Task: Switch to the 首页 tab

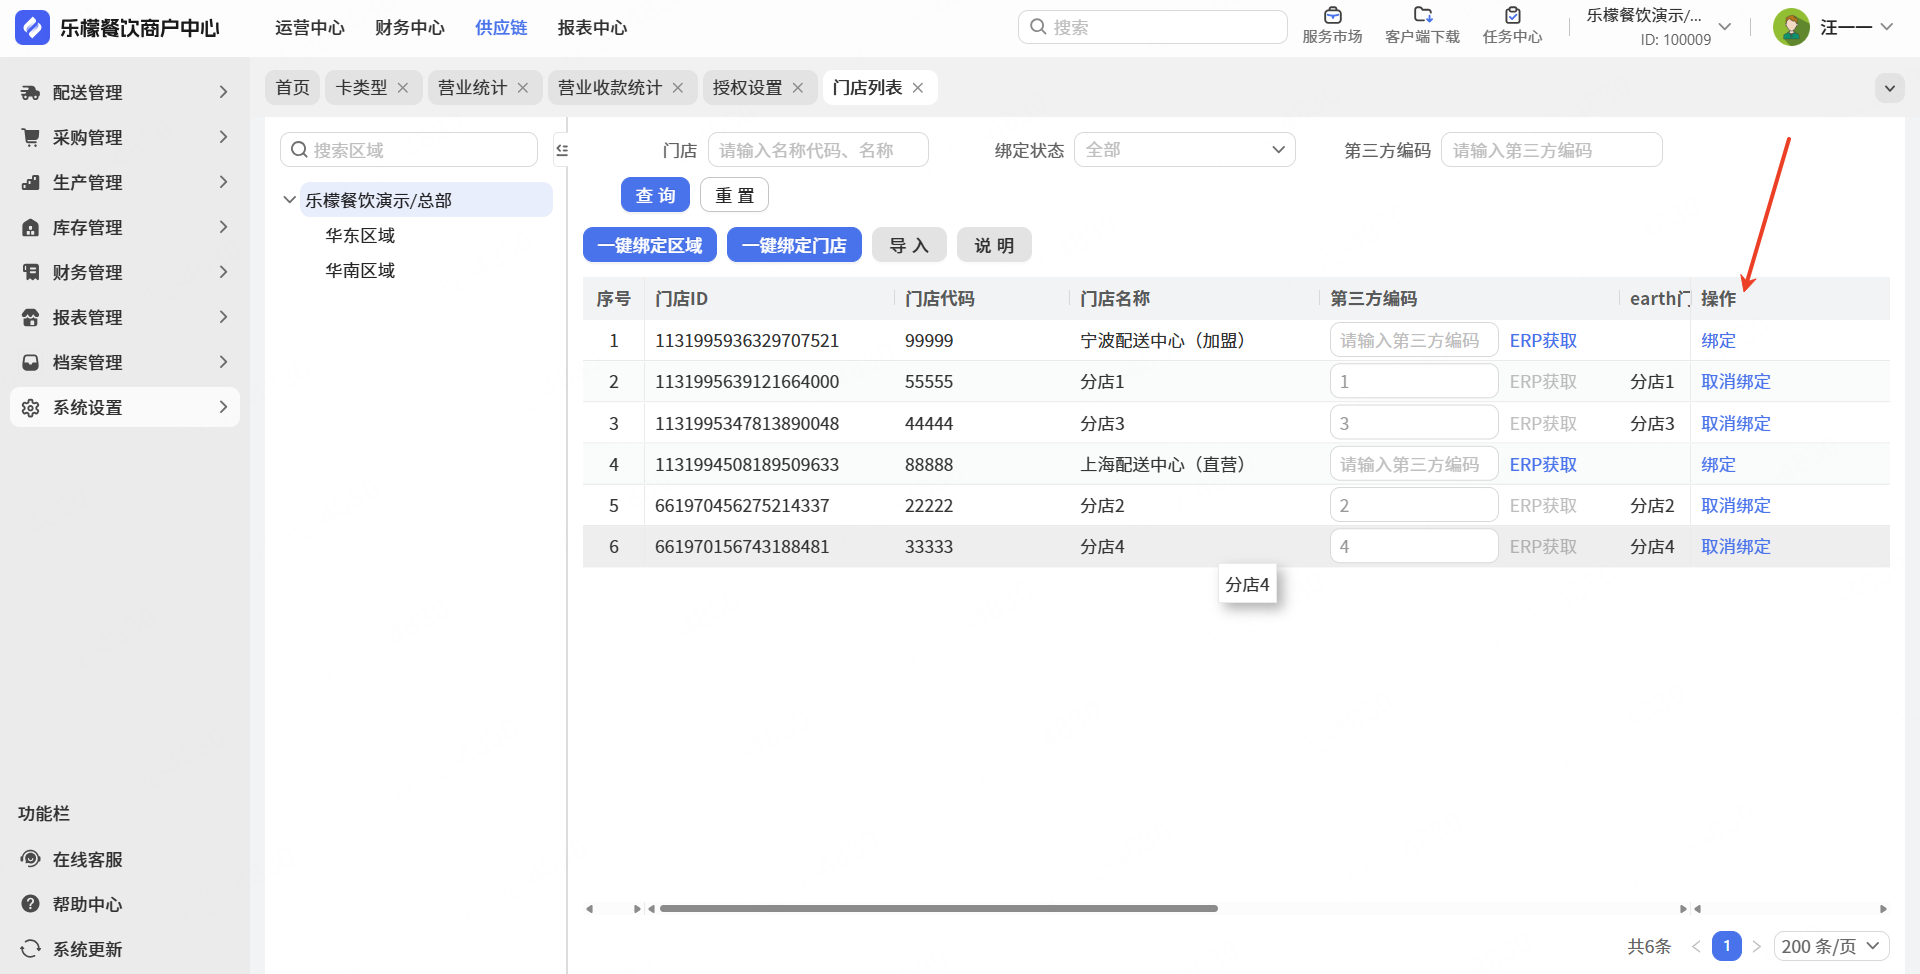Action: click(293, 88)
